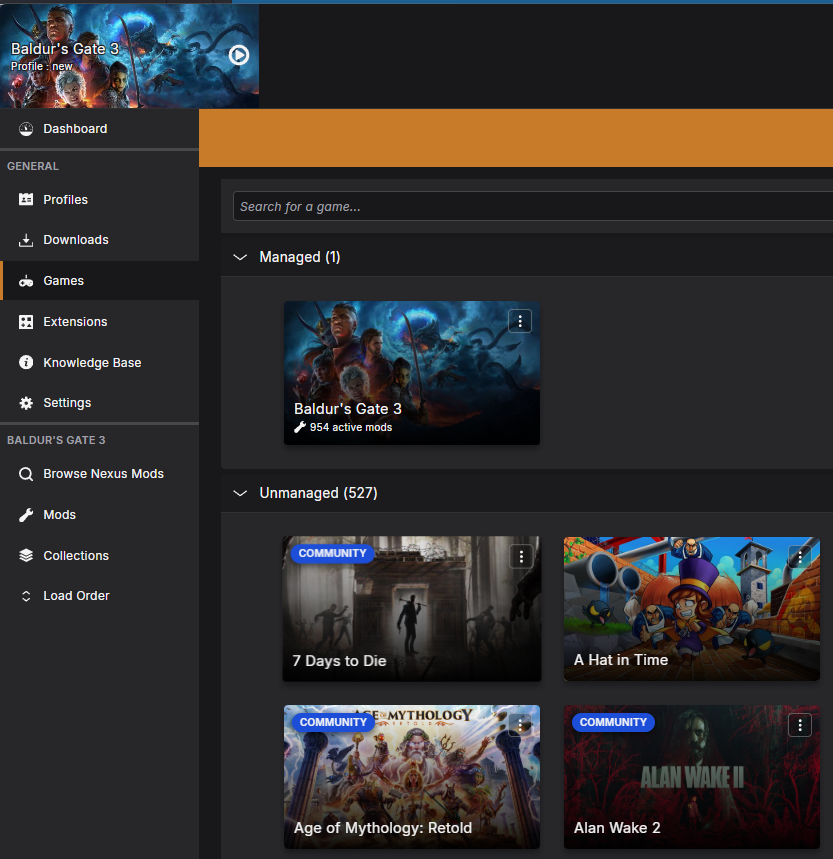Select the Age of Mythology: Retold thumbnail
Image resolution: width=833 pixels, height=859 pixels.
click(x=411, y=775)
